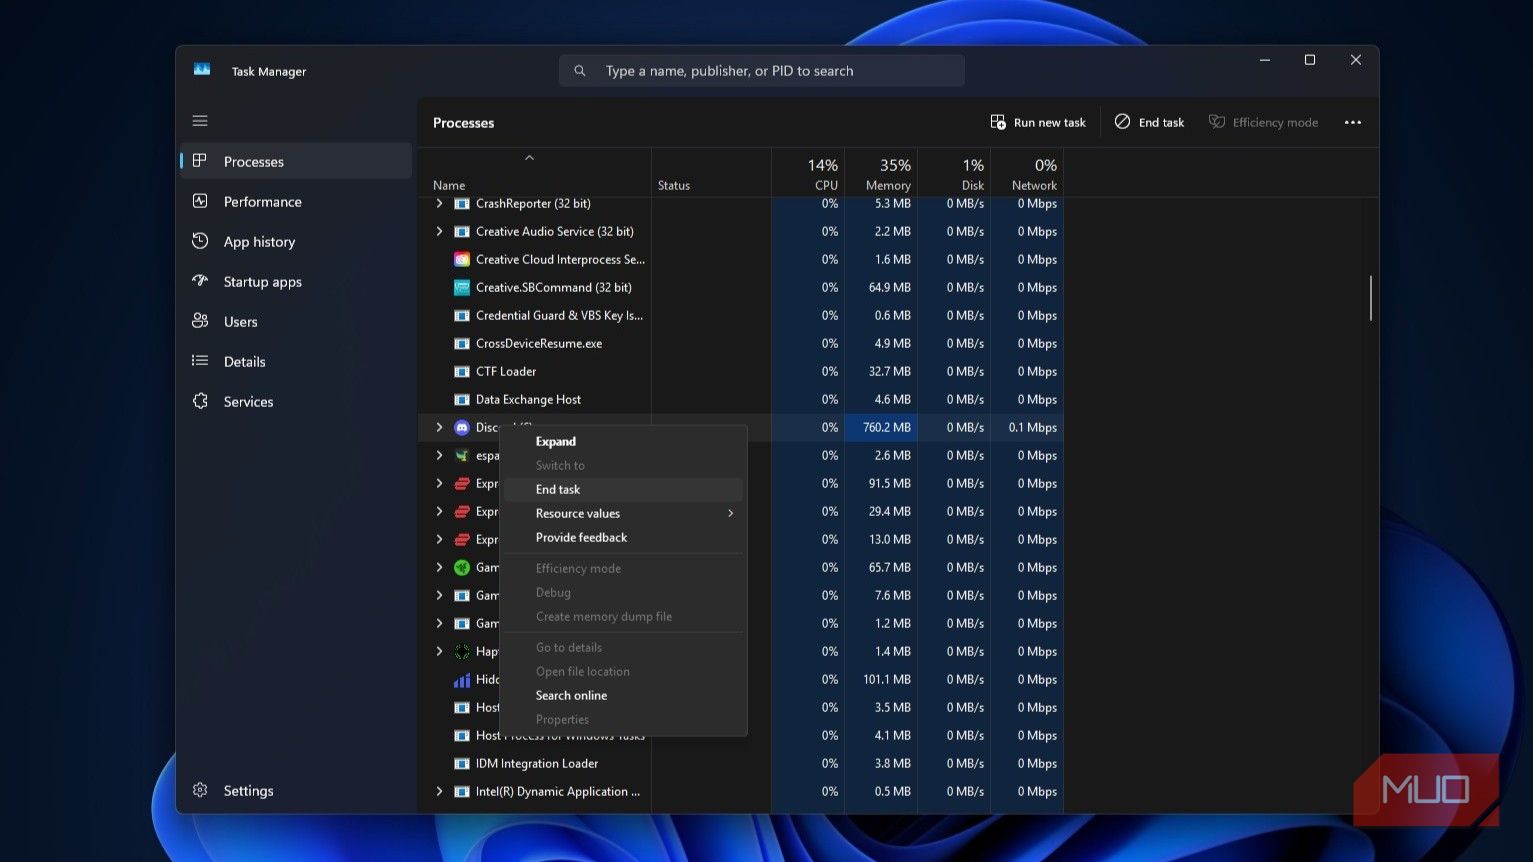1533x862 pixels.
Task: Open the App history page
Action: coord(295,241)
